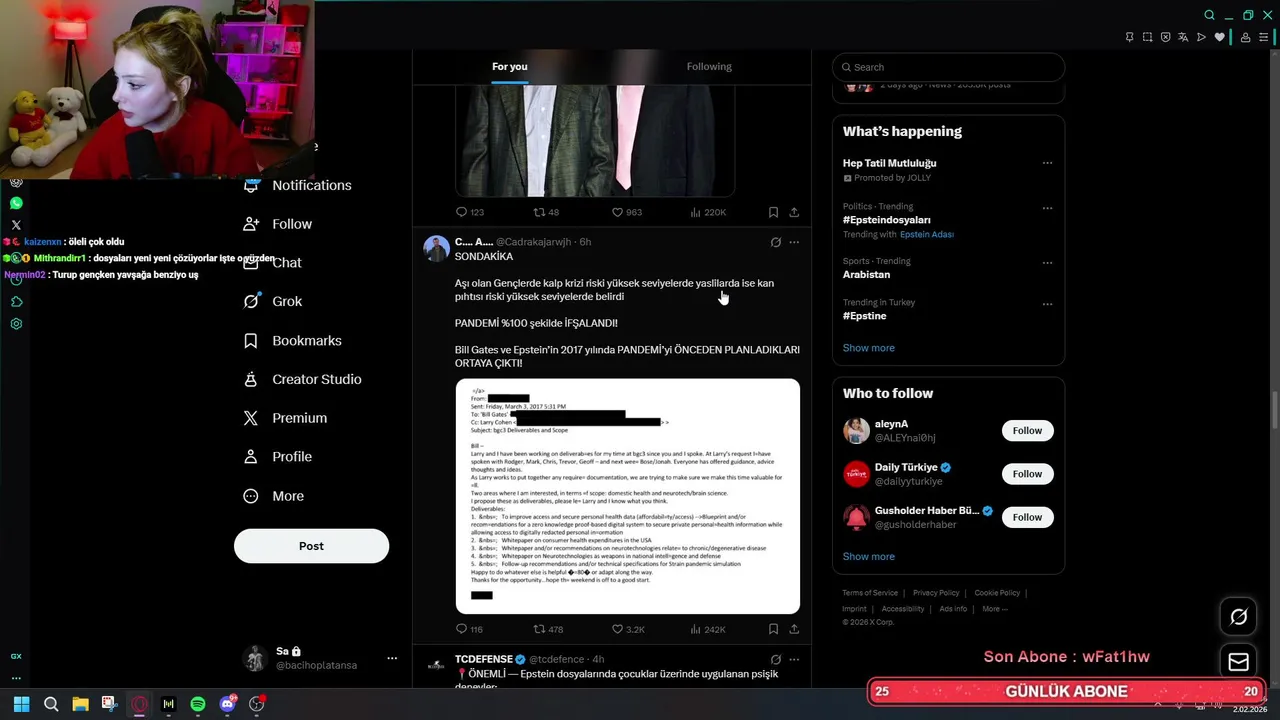Open Spotify from the taskbar
1280x720 pixels.
click(198, 704)
